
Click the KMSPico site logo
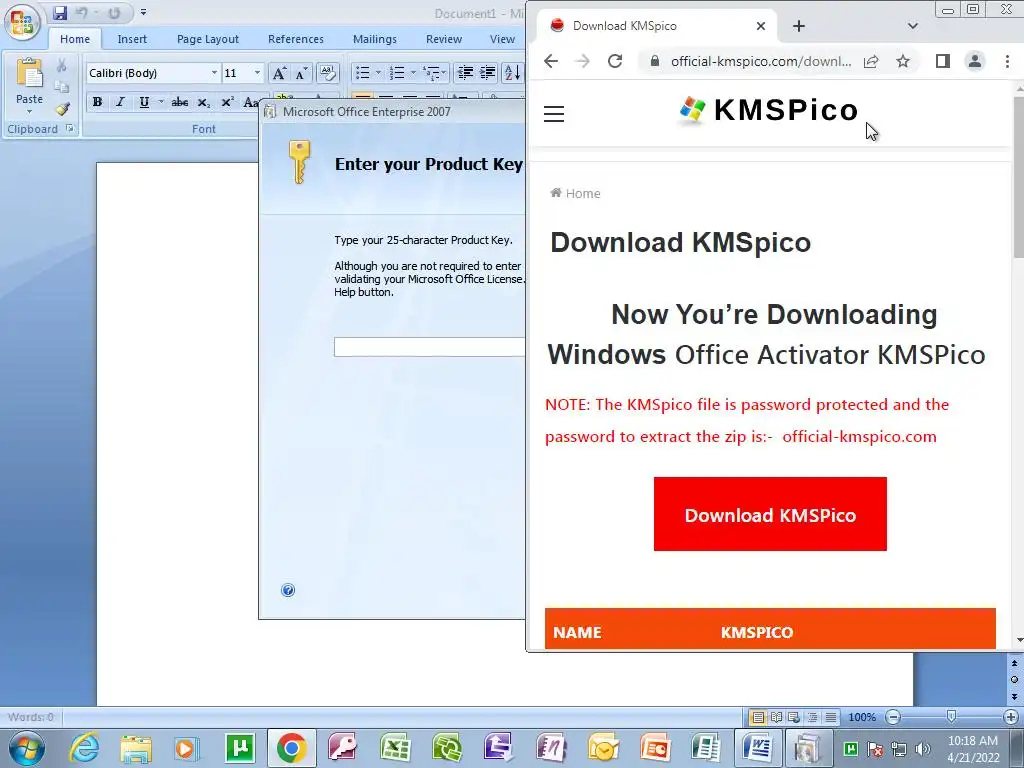point(768,110)
